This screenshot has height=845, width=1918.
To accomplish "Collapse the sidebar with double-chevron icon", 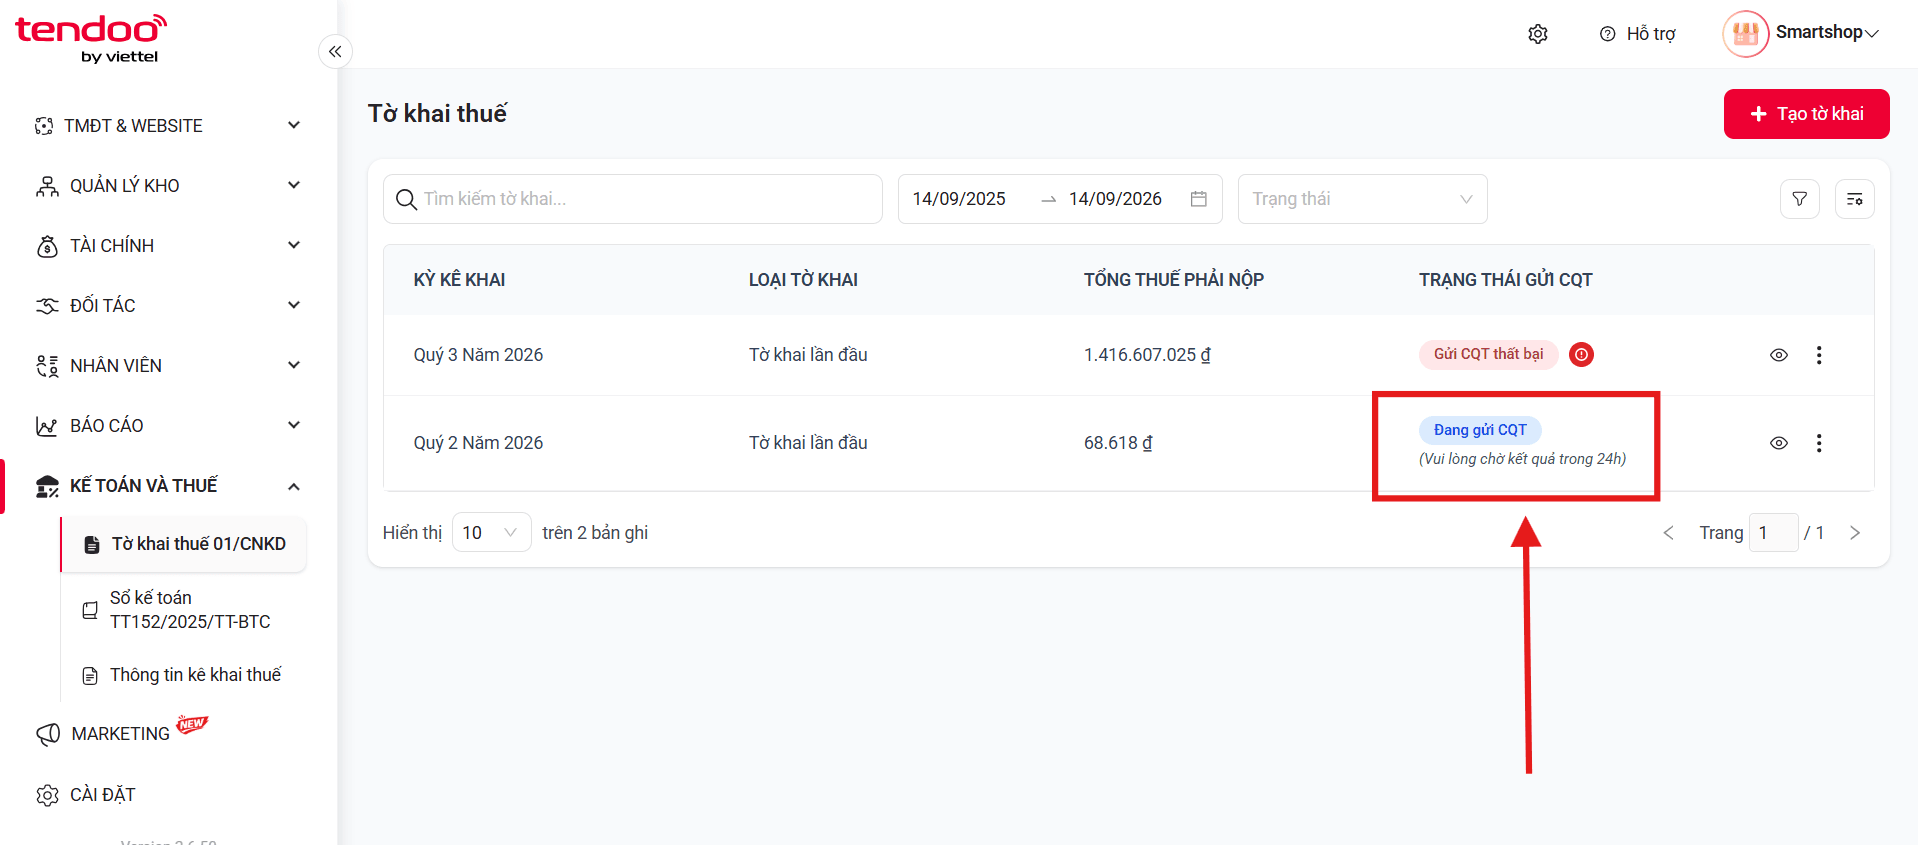I will (335, 51).
